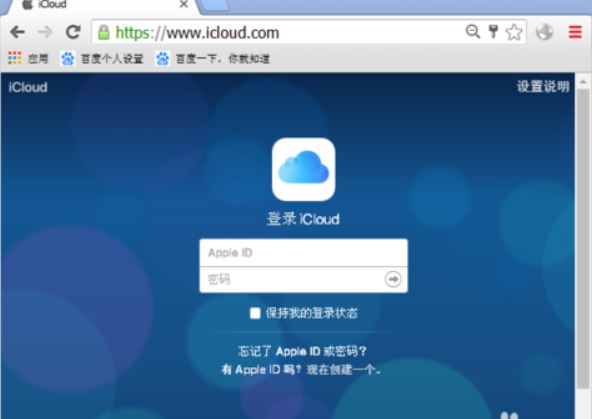This screenshot has height=419, width=592.
Task: Click the iCloud cloud app icon
Action: tap(304, 169)
